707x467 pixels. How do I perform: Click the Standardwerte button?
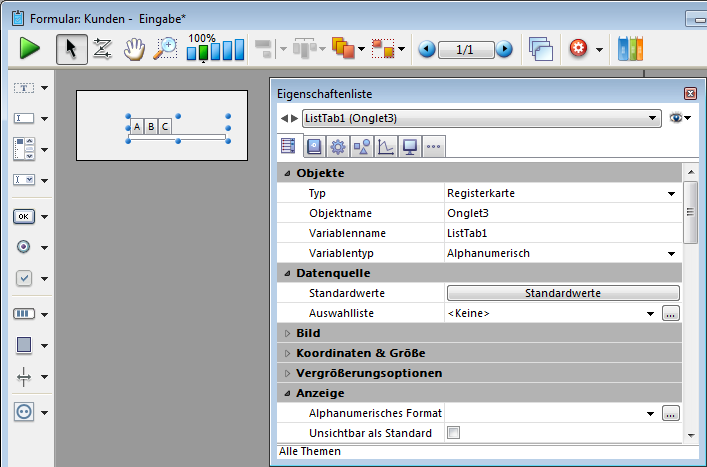(x=562, y=293)
